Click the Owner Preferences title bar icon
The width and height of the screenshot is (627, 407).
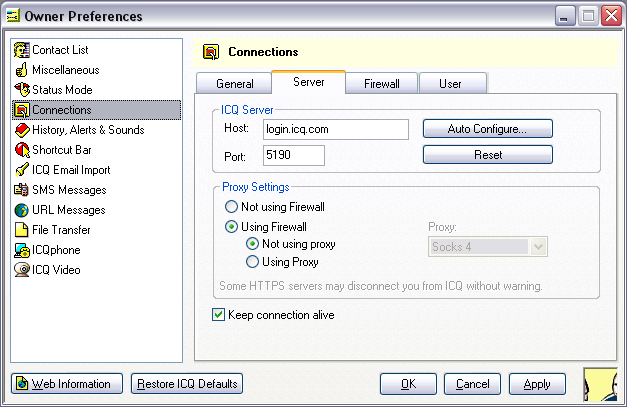(x=13, y=16)
